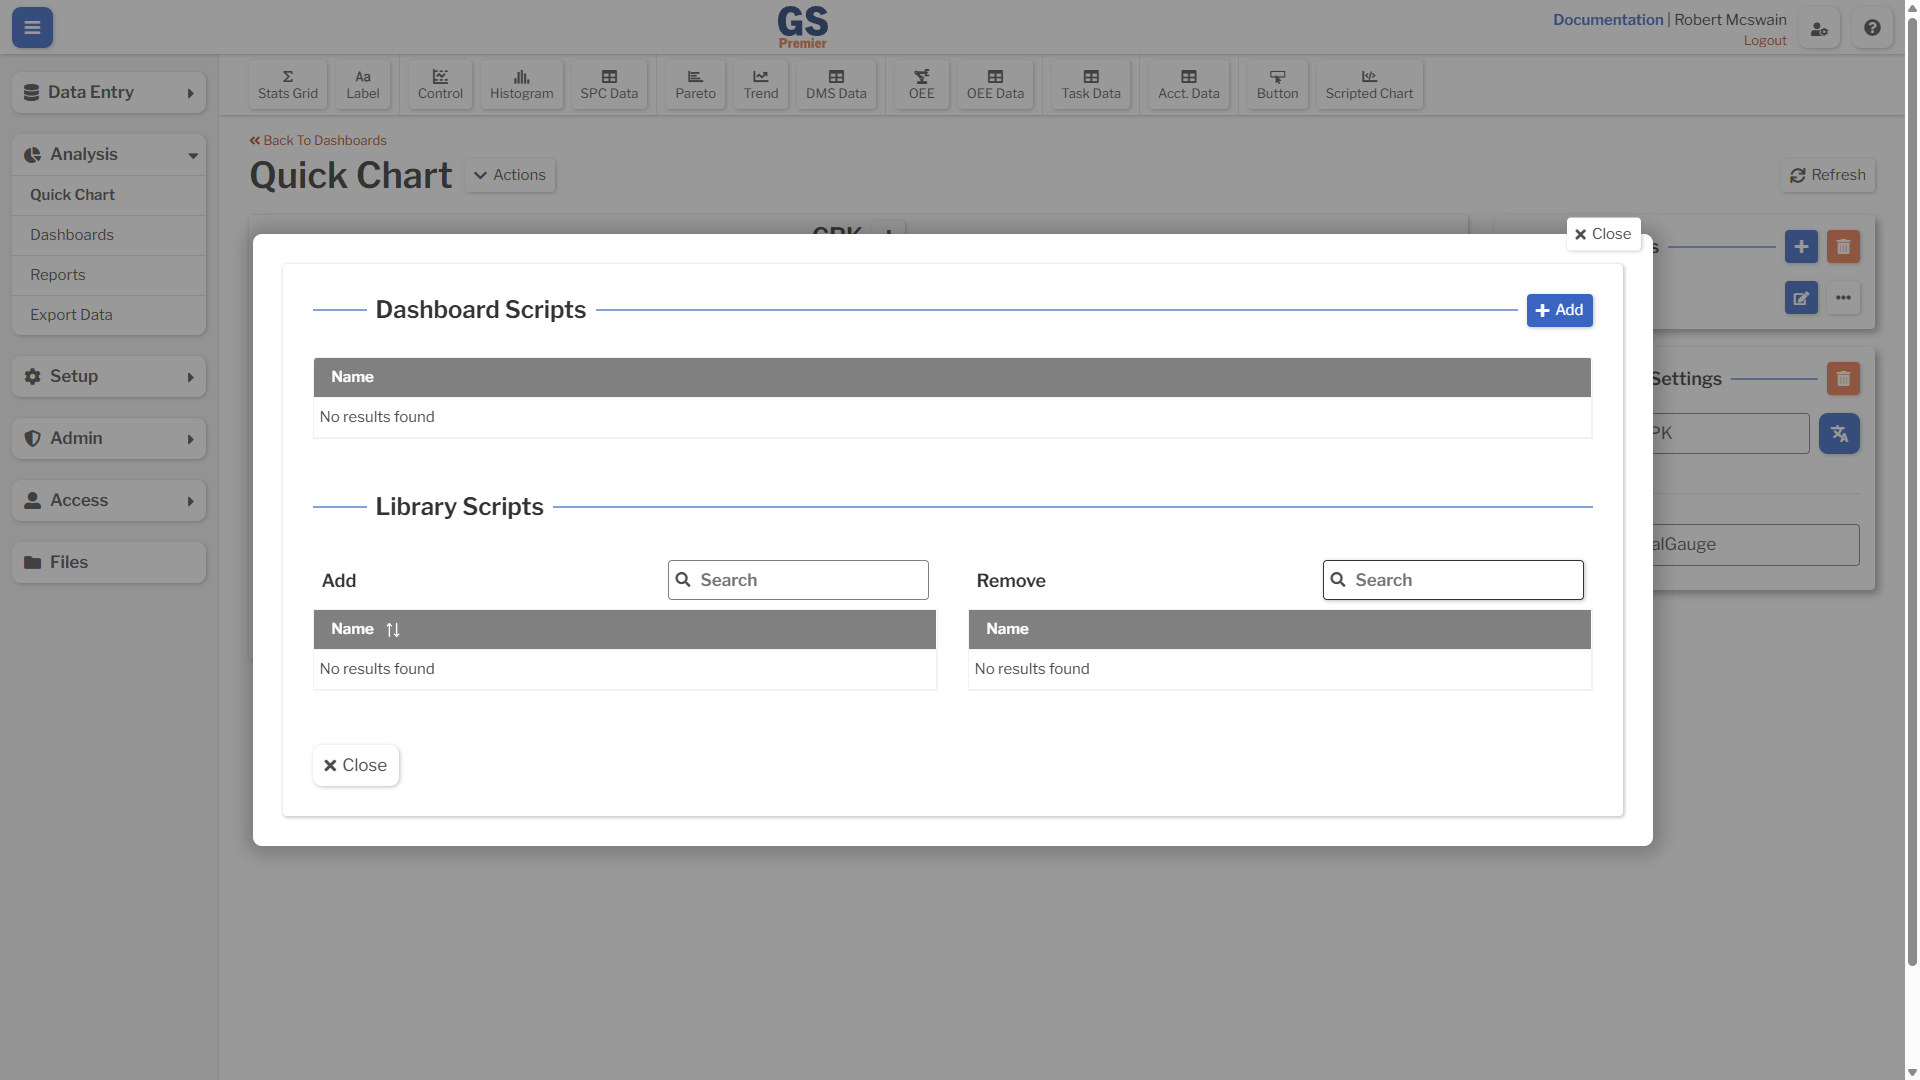Collapse the Analysis menu
This screenshot has width=1920, height=1080.
tap(109, 154)
